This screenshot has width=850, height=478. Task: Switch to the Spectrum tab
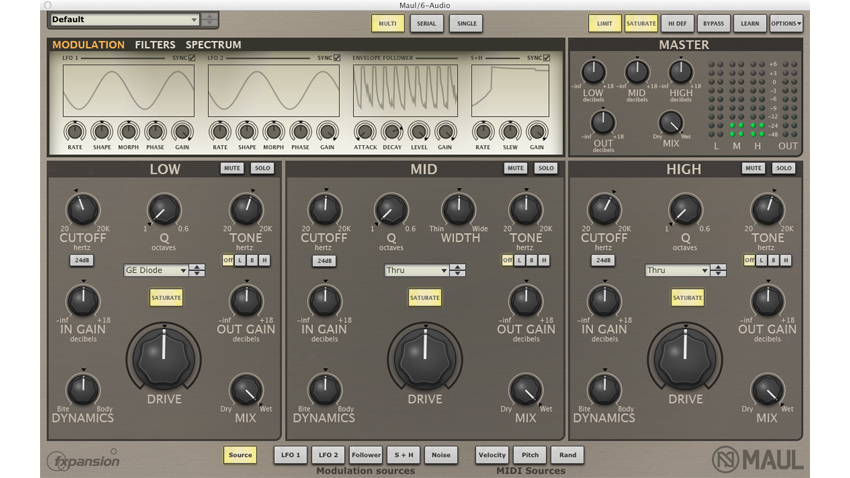tap(213, 44)
